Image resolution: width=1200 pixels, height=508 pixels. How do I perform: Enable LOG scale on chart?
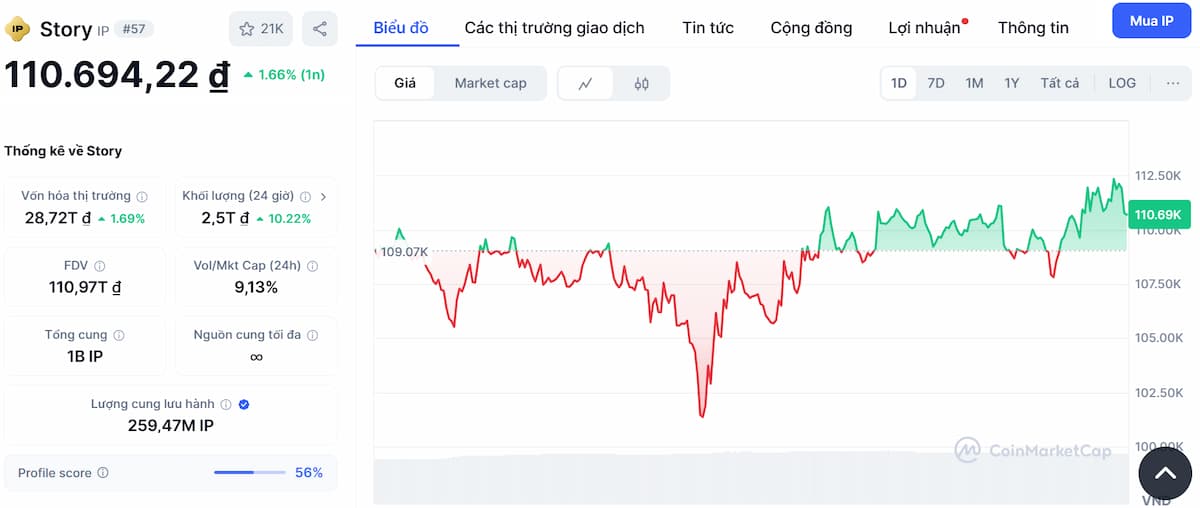(1122, 83)
